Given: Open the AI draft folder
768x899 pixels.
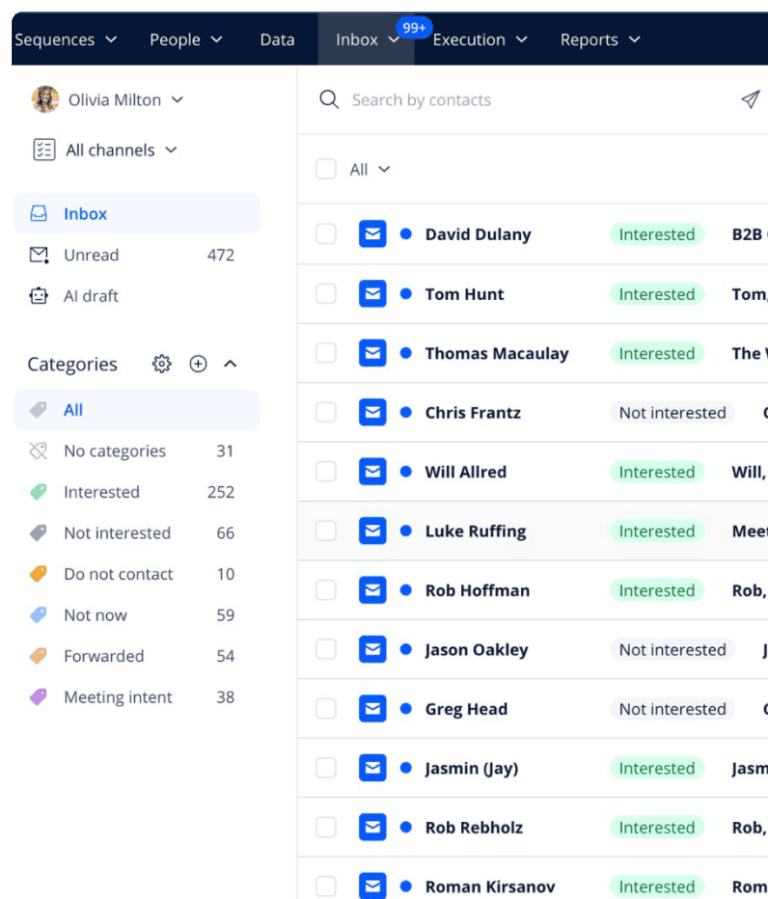Looking at the screenshot, I should pyautogui.click(x=136, y=296).
